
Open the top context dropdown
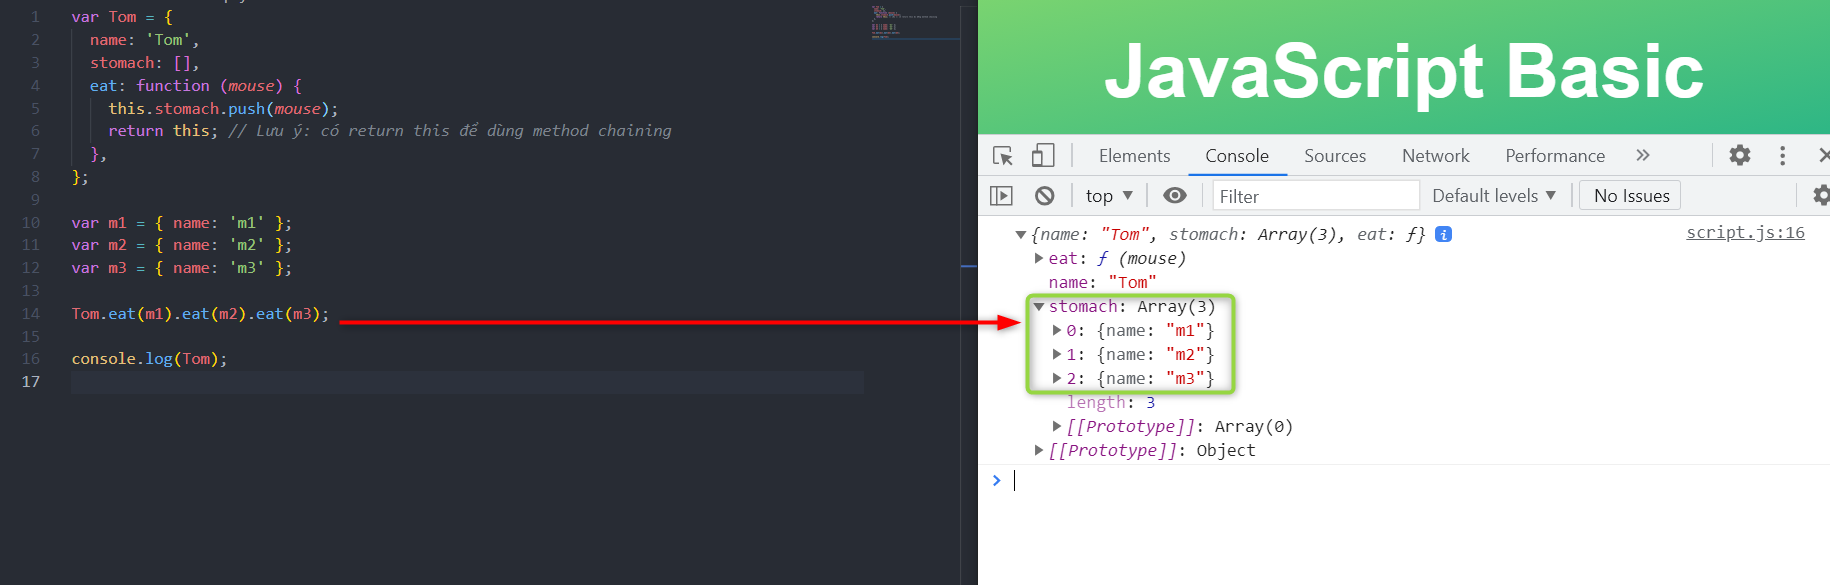(x=1109, y=196)
